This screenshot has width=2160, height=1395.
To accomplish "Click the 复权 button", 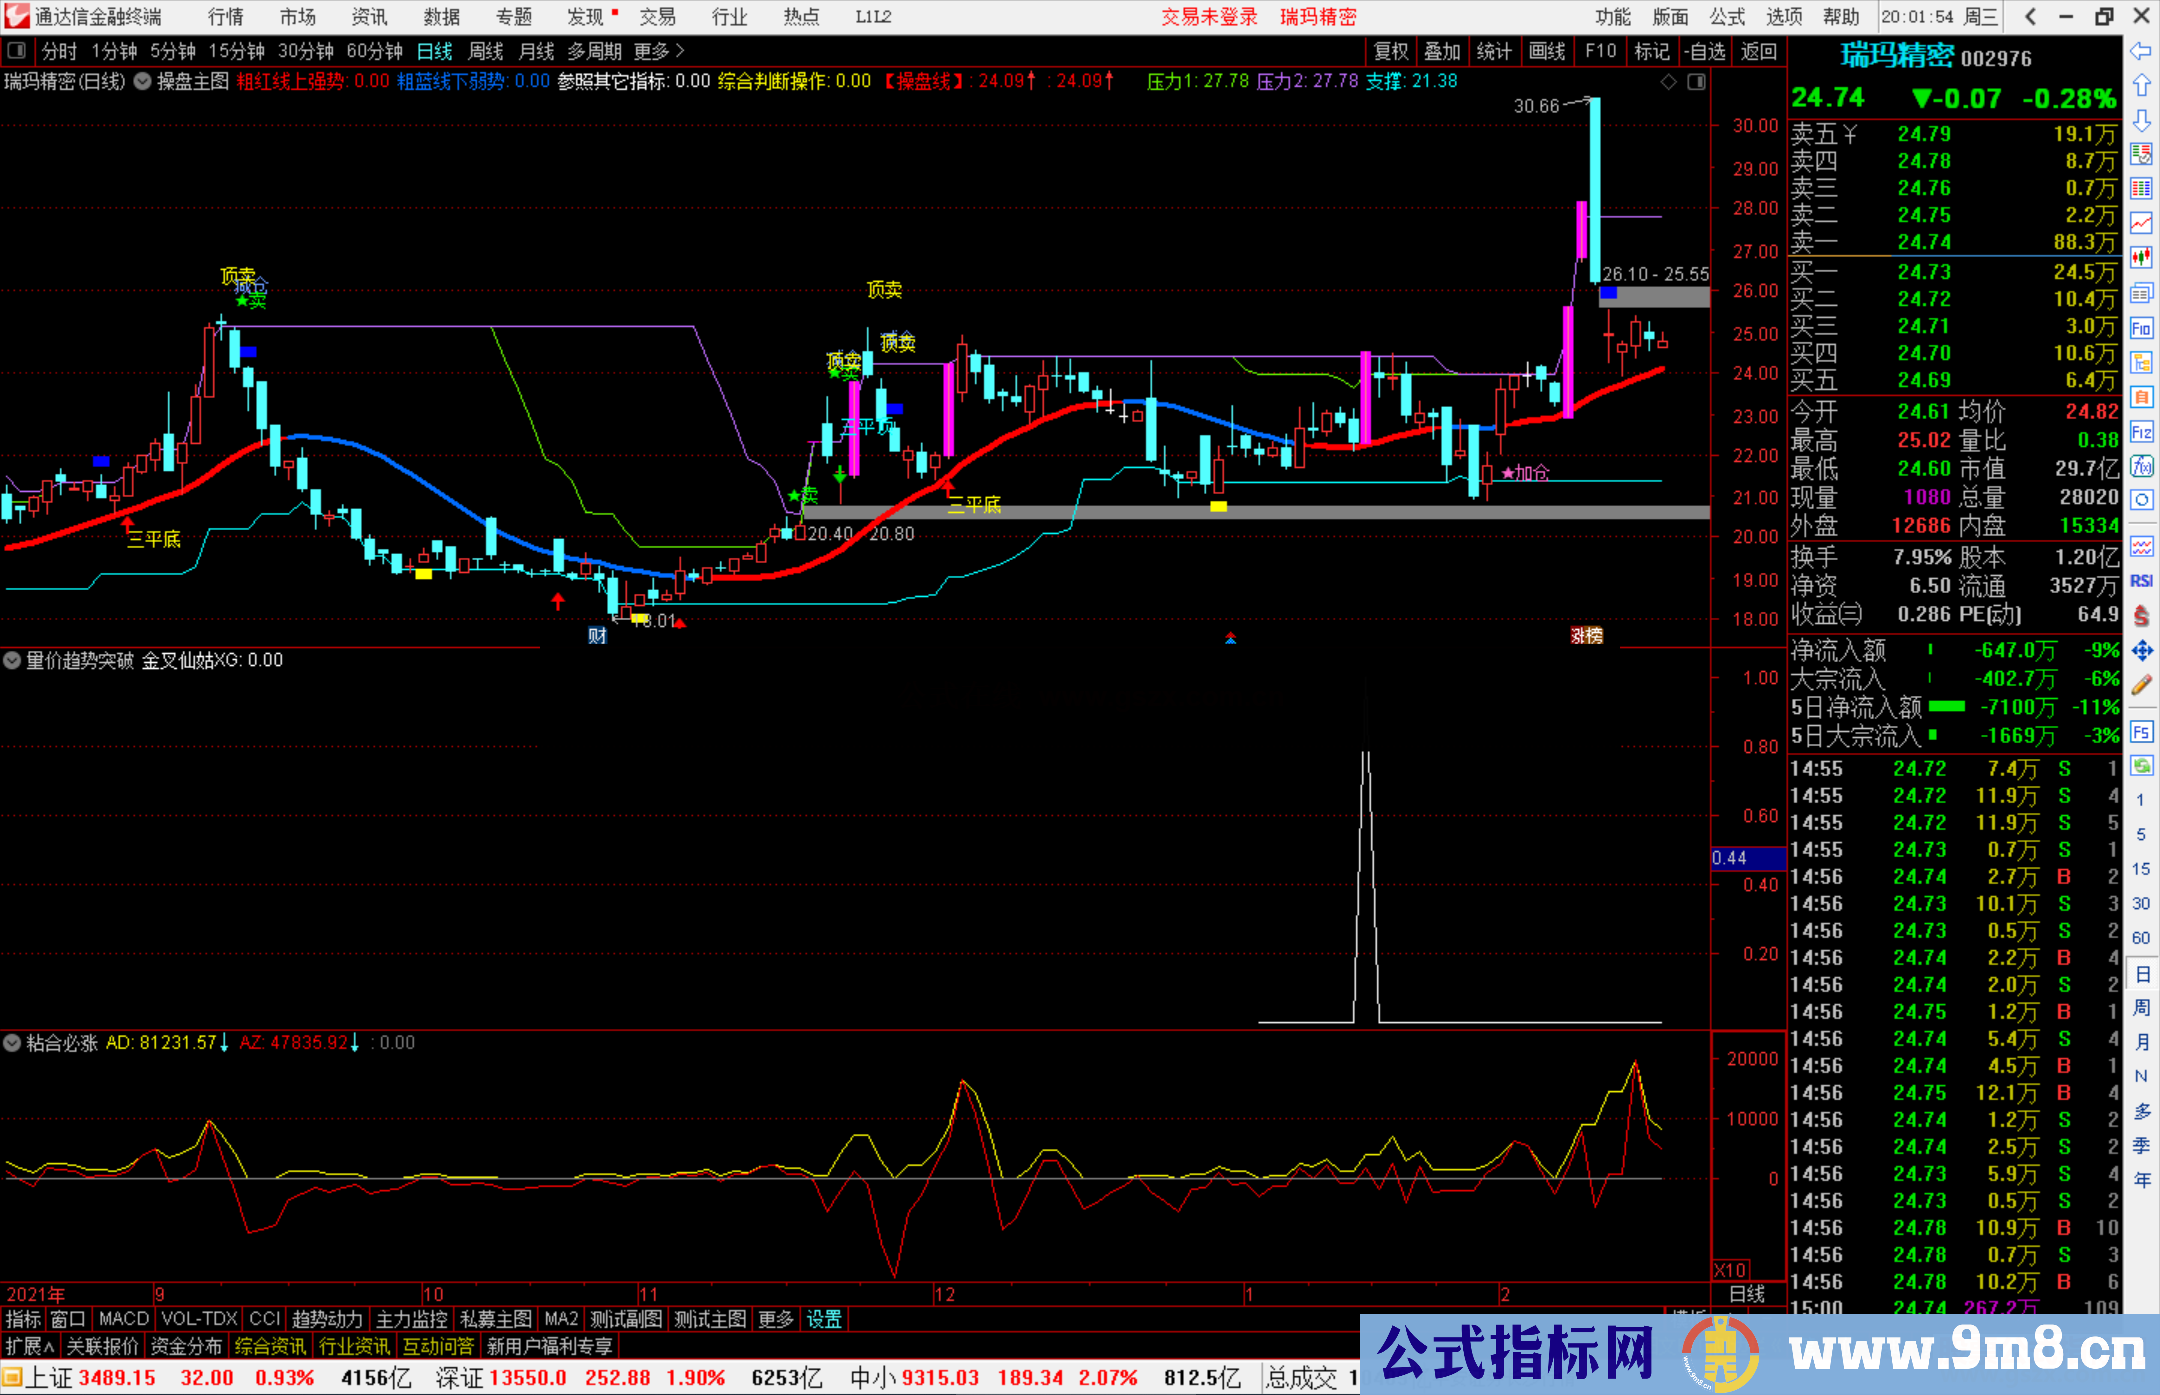I will point(1391,51).
